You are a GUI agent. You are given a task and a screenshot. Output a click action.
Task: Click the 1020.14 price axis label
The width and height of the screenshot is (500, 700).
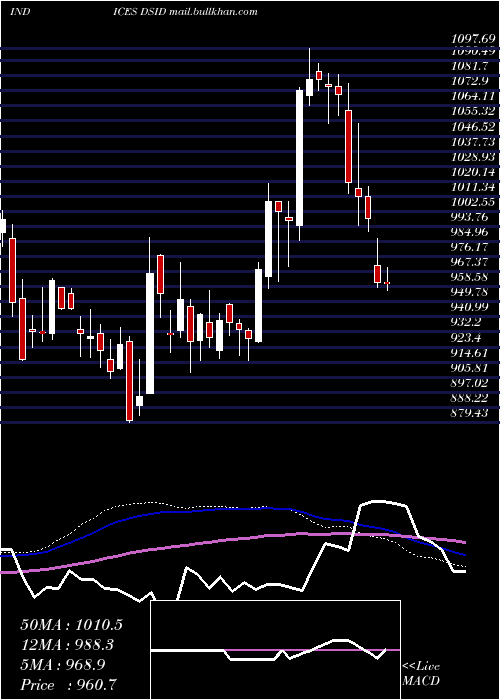(x=473, y=172)
